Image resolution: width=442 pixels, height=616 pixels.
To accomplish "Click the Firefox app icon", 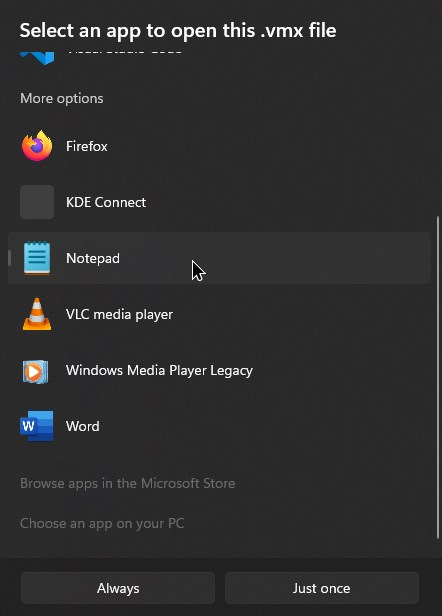I will pyautogui.click(x=37, y=146).
